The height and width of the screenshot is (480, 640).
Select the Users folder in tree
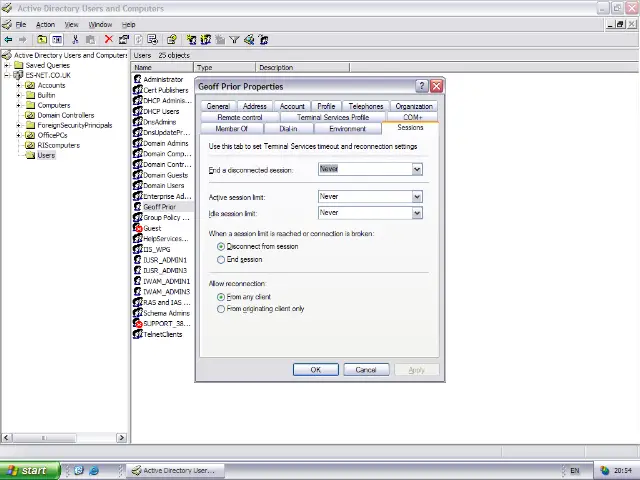tap(46, 155)
